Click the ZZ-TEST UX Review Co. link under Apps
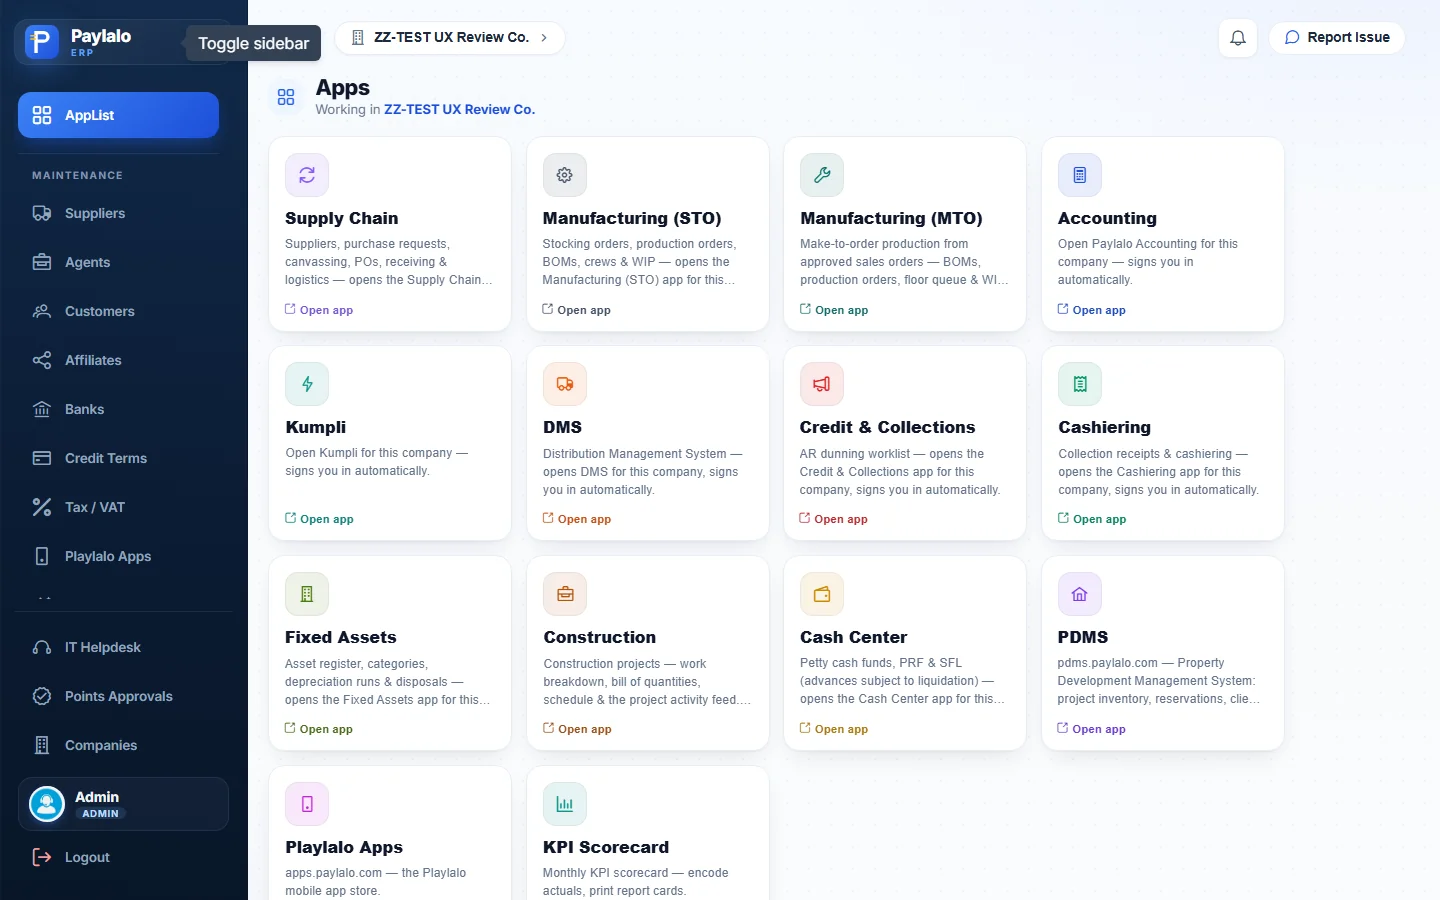The width and height of the screenshot is (1440, 900). coord(459,110)
